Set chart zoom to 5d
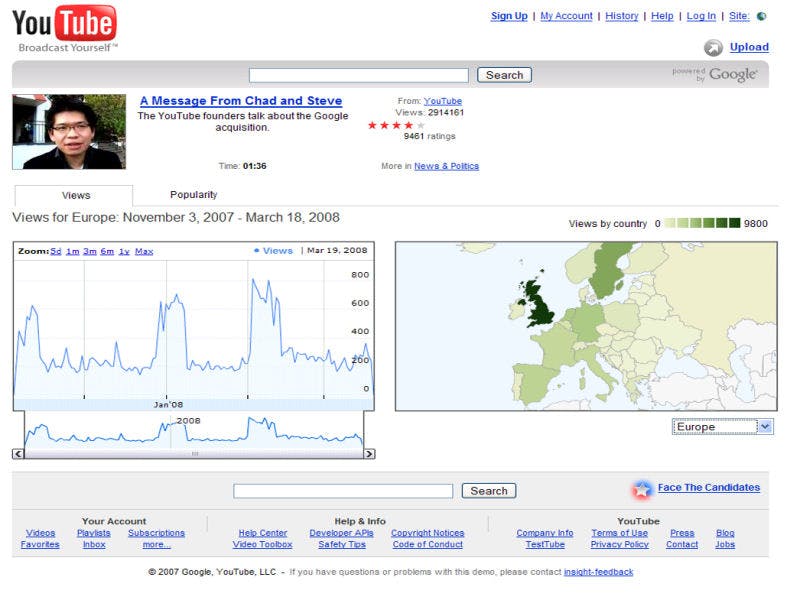 (x=56, y=251)
